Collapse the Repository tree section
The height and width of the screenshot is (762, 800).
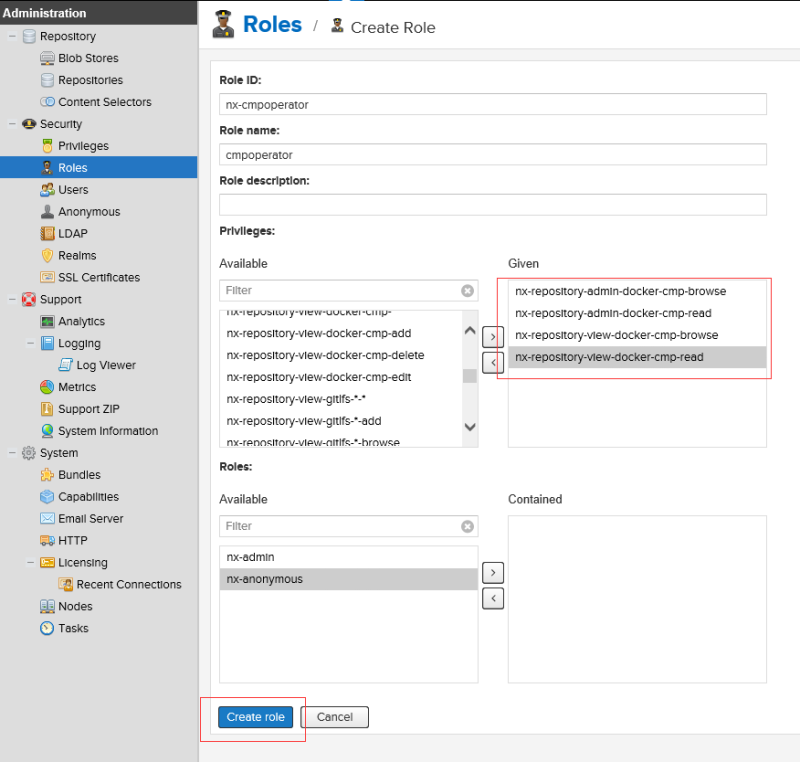tap(12, 37)
